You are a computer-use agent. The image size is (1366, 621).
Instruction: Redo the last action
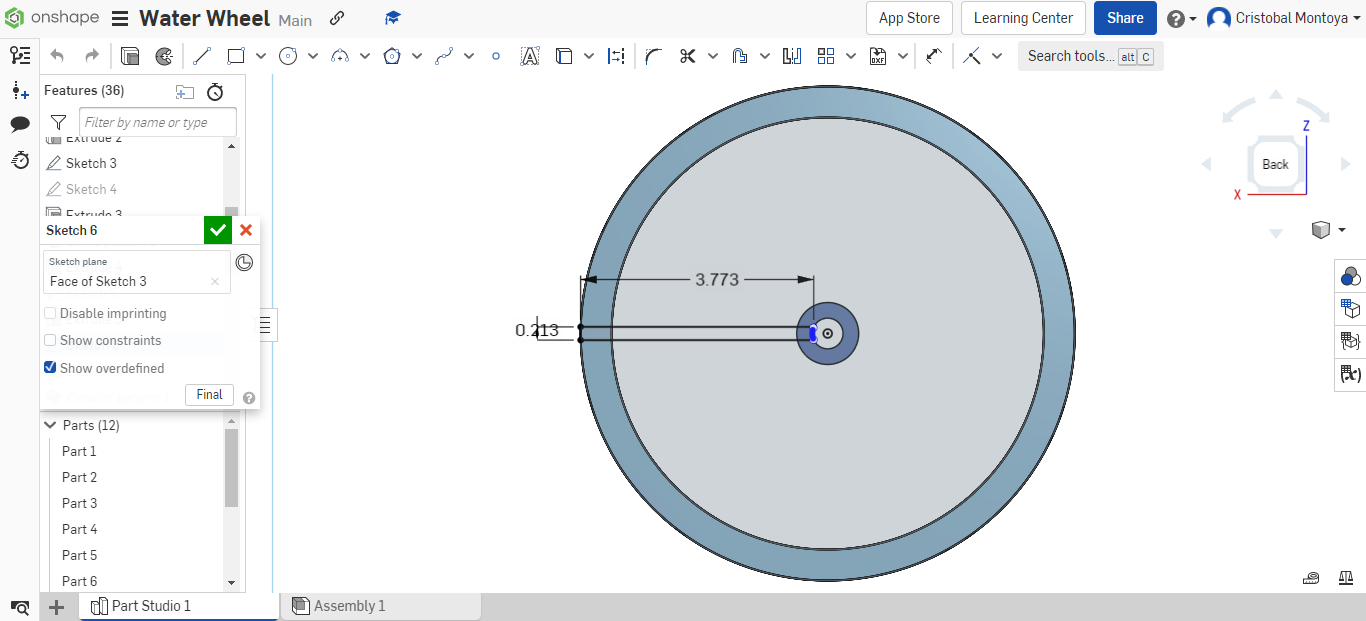pos(91,56)
